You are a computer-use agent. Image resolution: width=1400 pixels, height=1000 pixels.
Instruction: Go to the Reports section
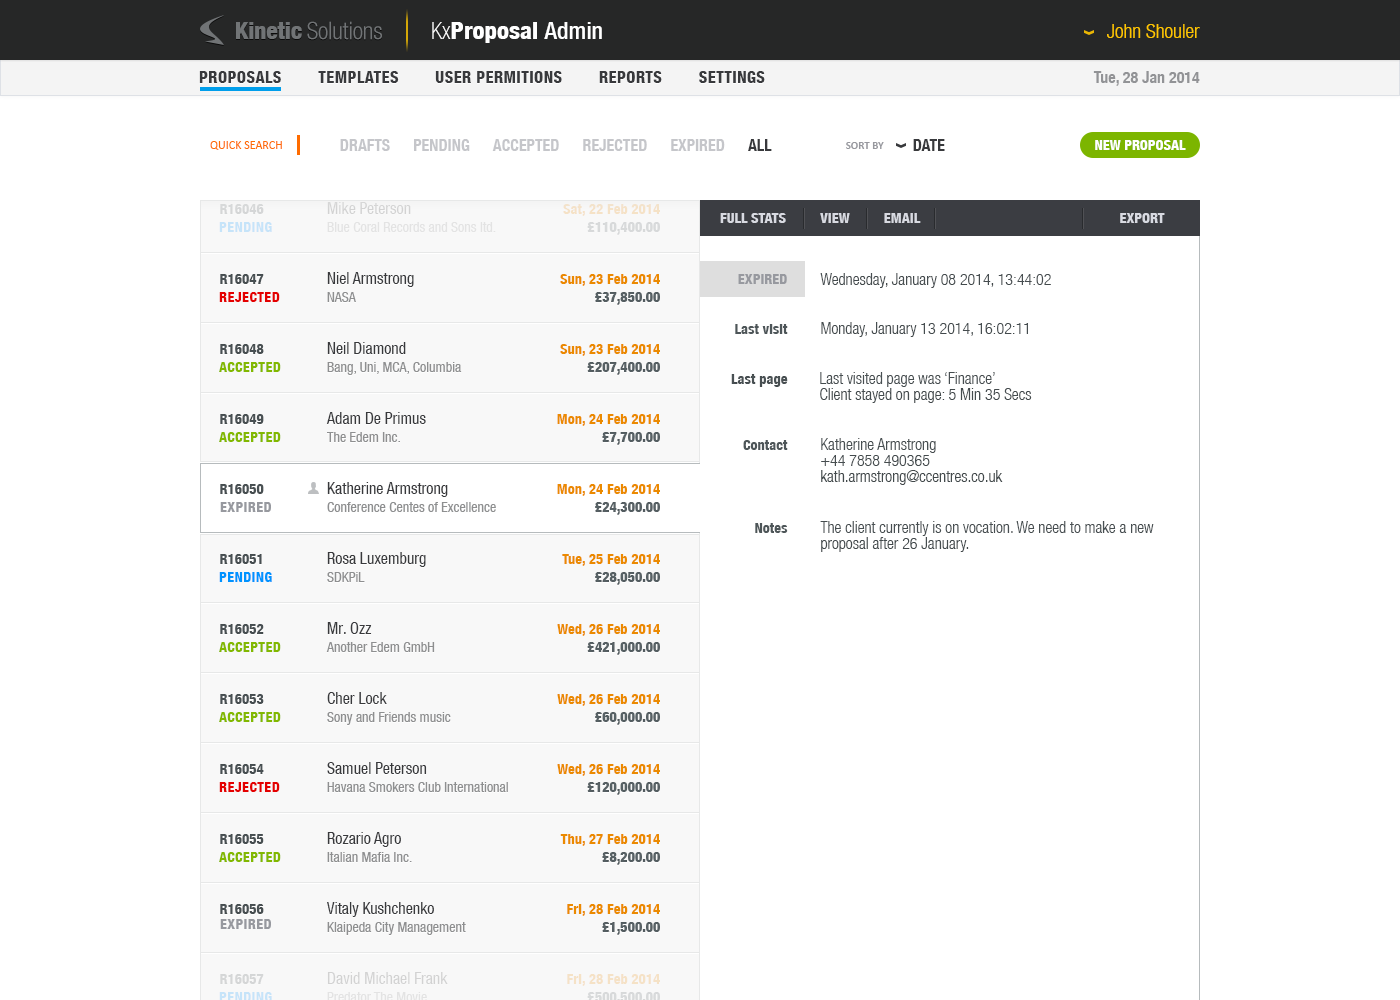630,77
